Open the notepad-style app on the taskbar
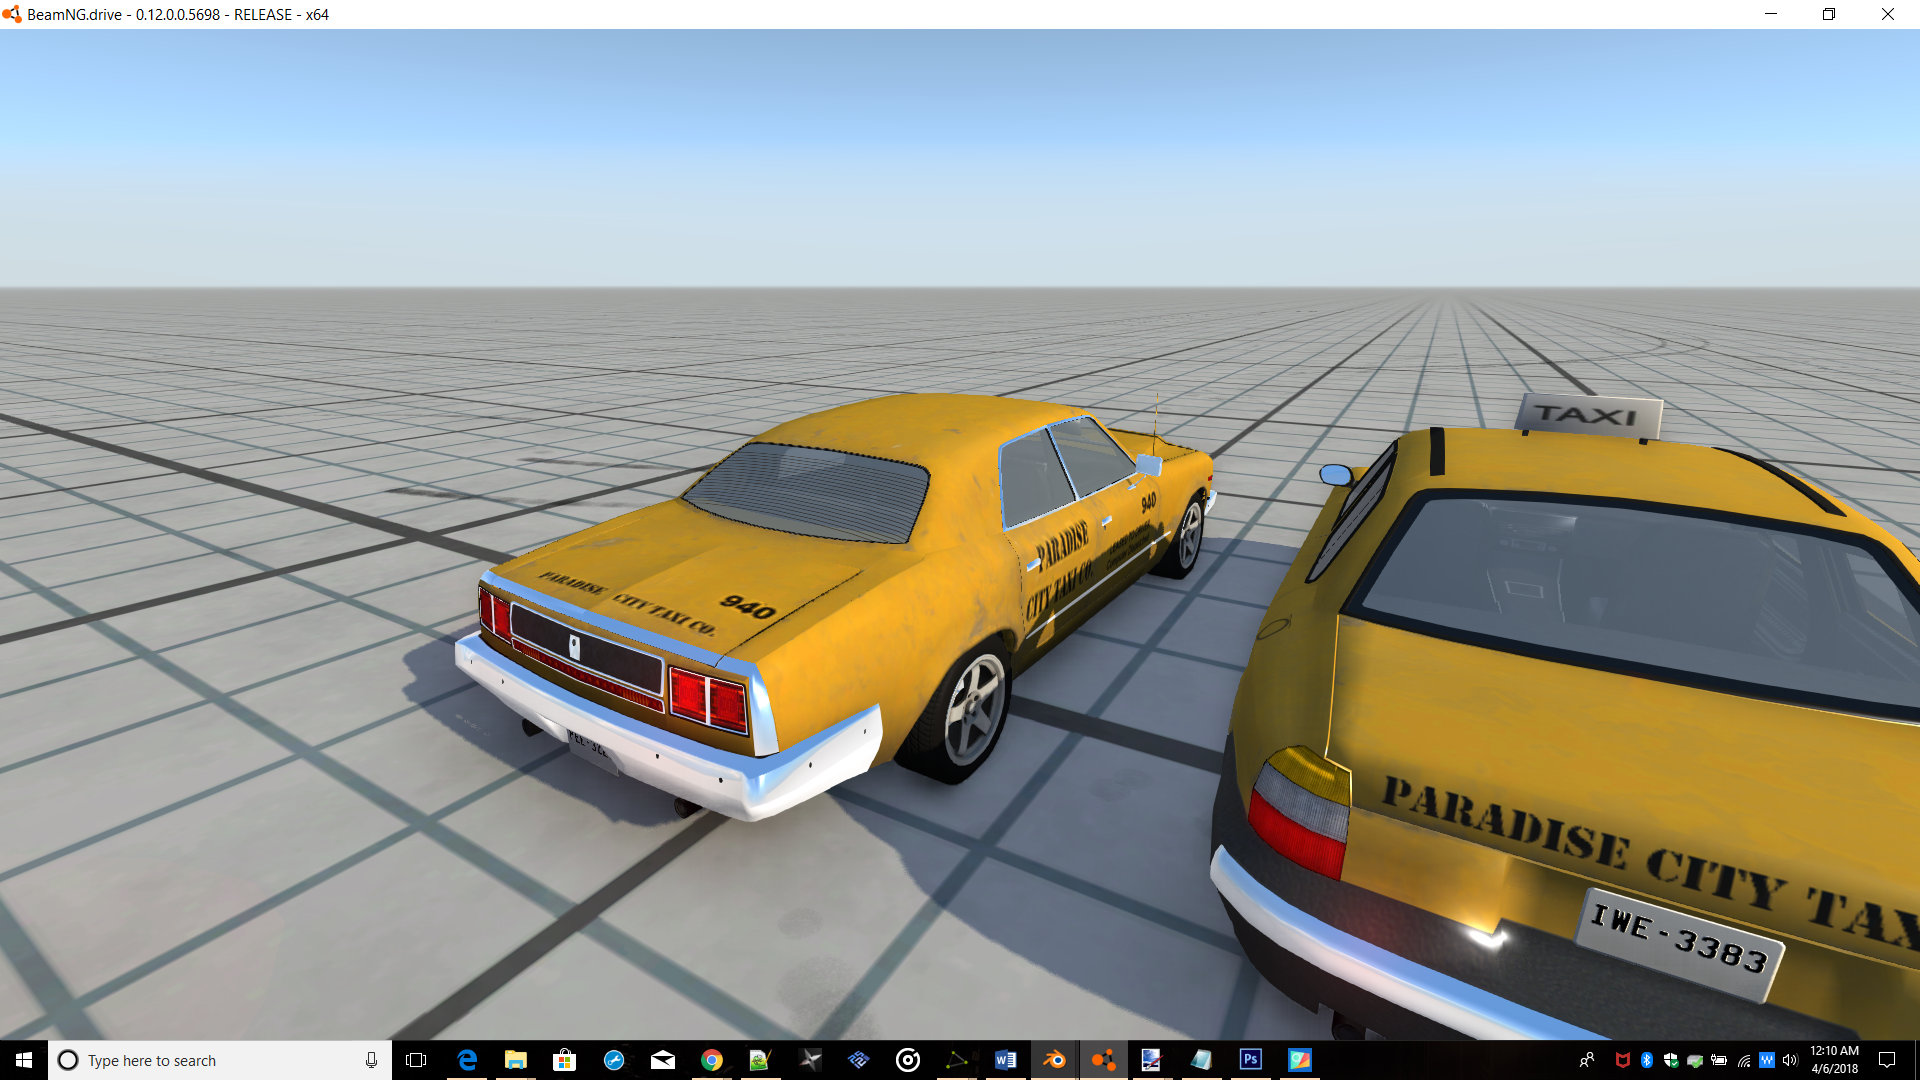This screenshot has width=1920, height=1080. click(x=1201, y=1060)
